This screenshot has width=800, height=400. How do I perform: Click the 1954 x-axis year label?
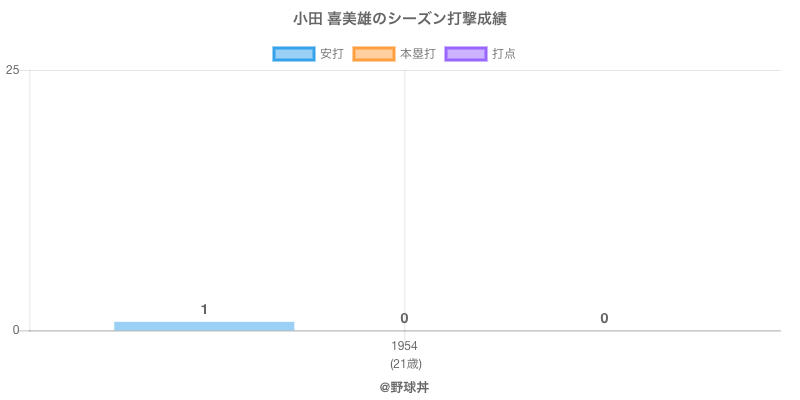[405, 346]
